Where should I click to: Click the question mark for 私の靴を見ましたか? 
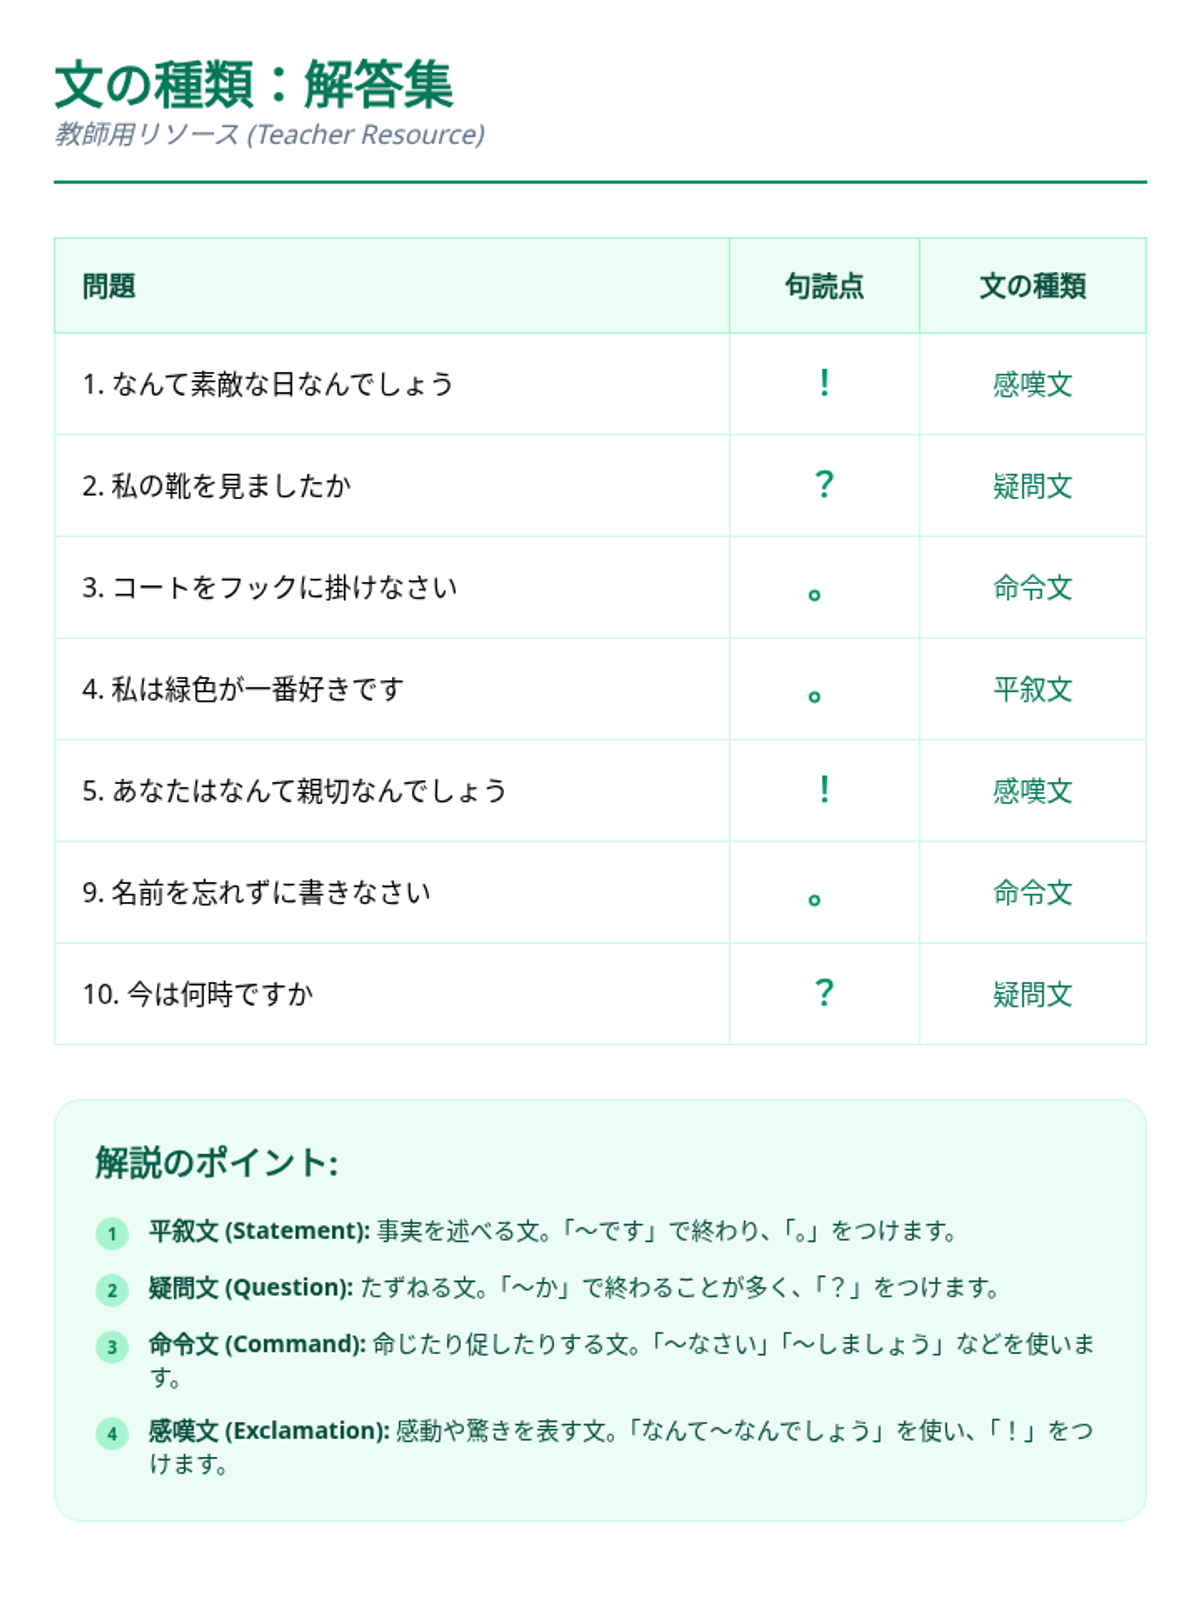[x=824, y=485]
